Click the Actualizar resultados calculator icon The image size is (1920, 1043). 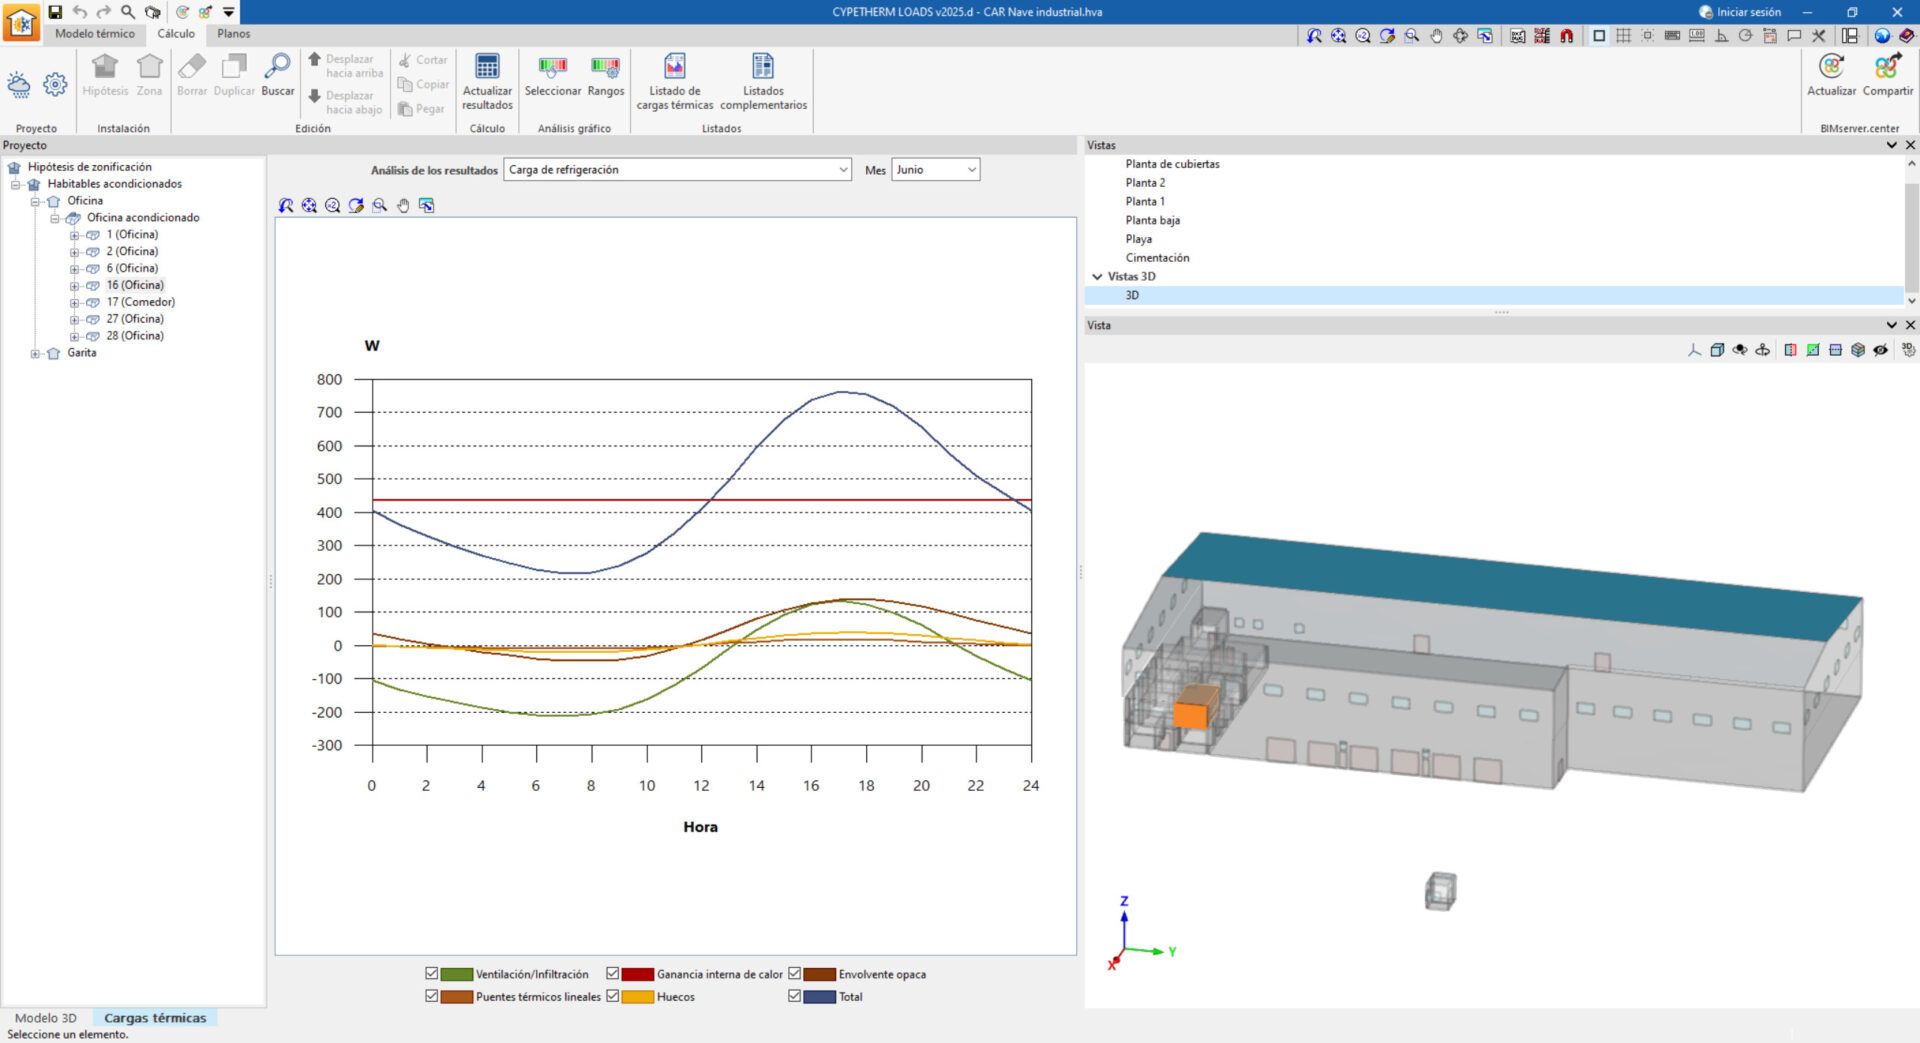(x=487, y=68)
